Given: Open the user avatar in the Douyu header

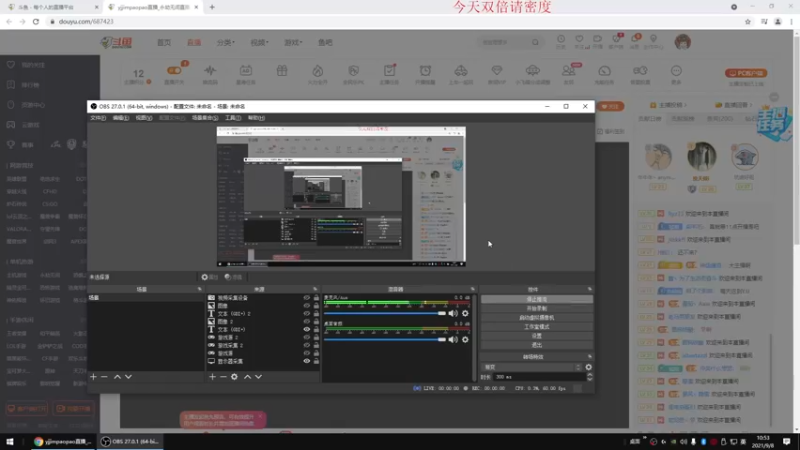Looking at the screenshot, I should (x=683, y=42).
